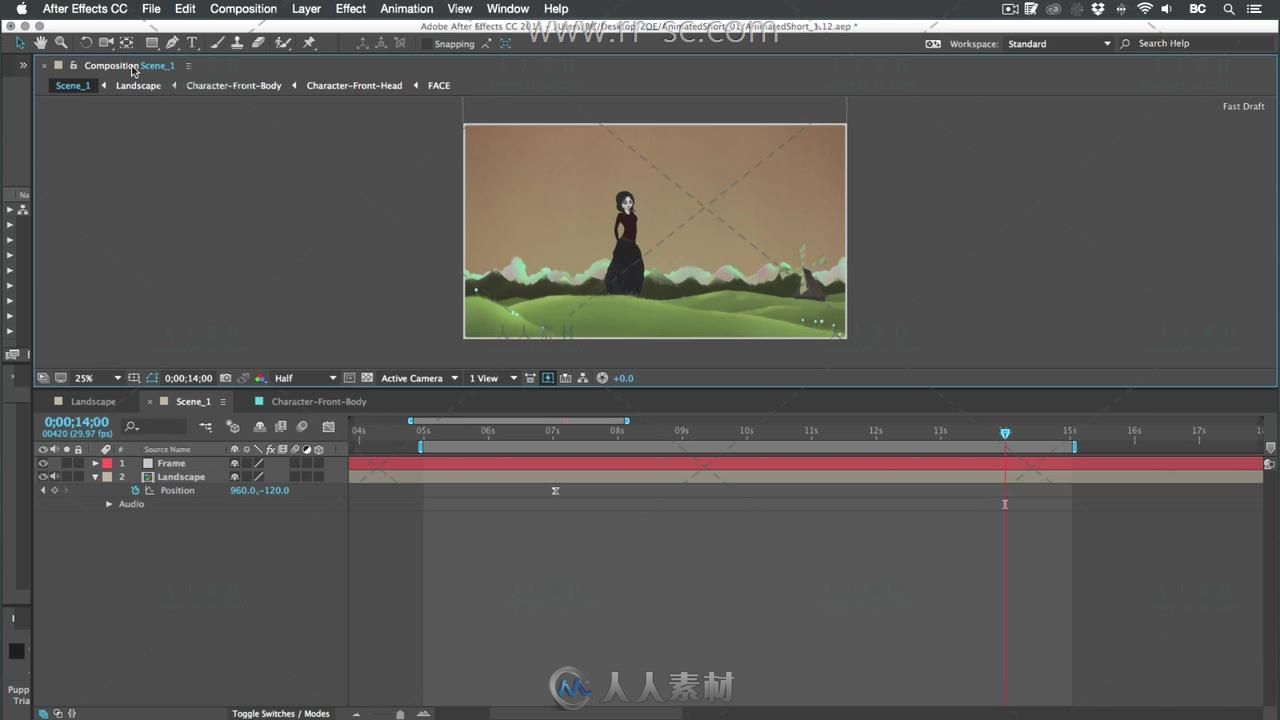Open Composition Mini-Flowchart in timeline
Image resolution: width=1280 pixels, height=720 pixels.
click(x=205, y=427)
